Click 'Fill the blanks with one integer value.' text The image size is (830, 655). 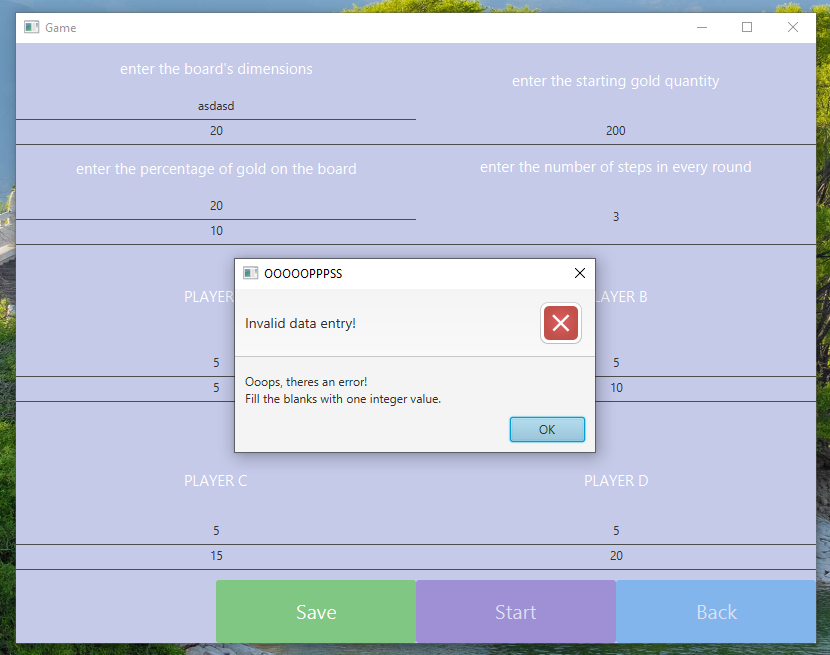click(343, 399)
